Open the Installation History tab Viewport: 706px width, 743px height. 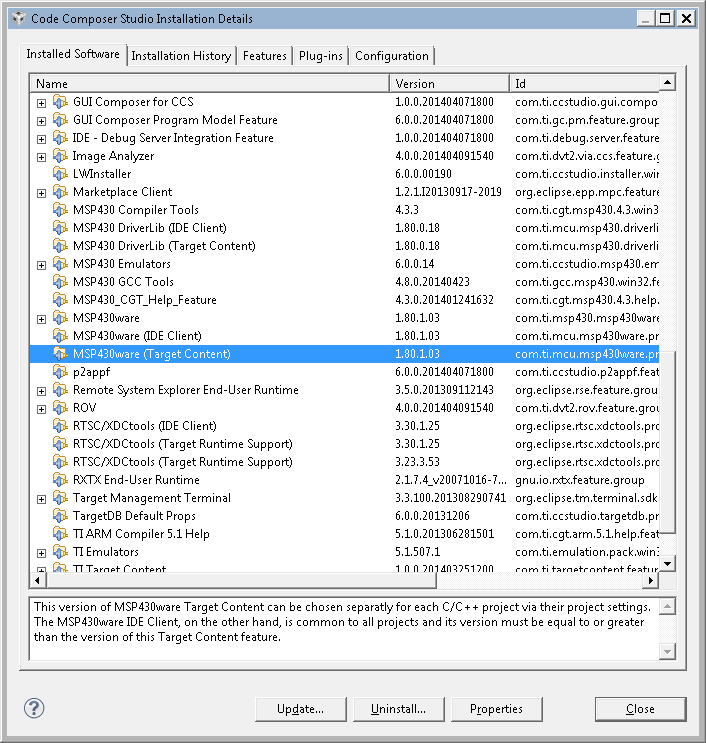(181, 56)
